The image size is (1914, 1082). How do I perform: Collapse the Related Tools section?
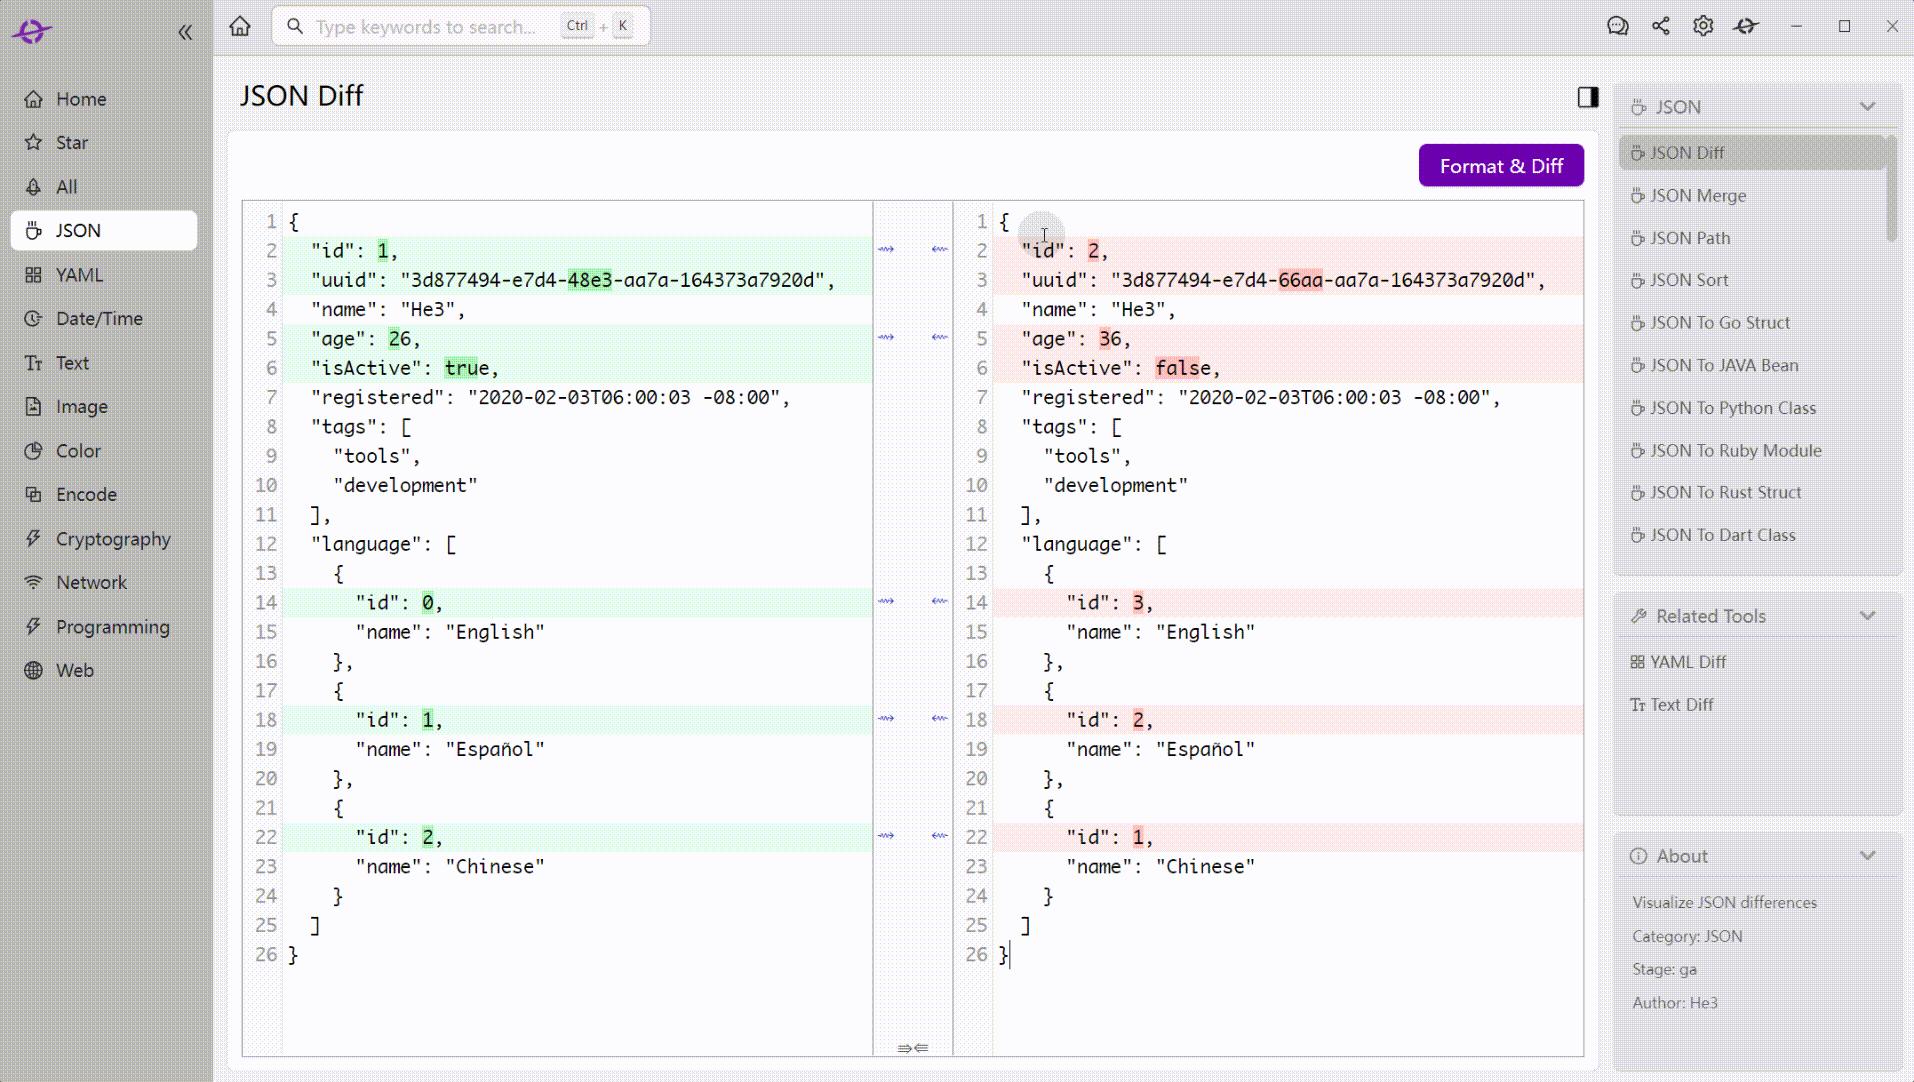coord(1868,616)
